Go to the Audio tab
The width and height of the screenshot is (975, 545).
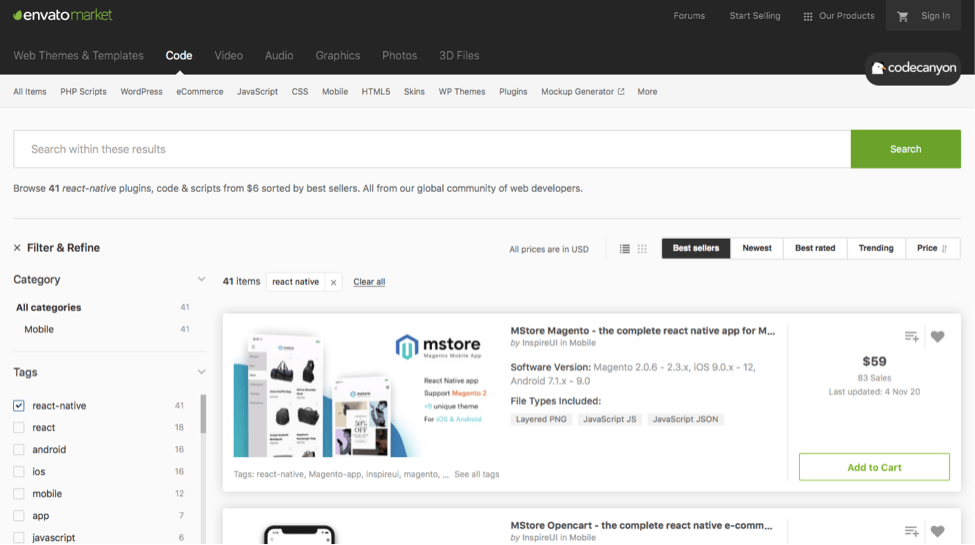pyautogui.click(x=279, y=55)
